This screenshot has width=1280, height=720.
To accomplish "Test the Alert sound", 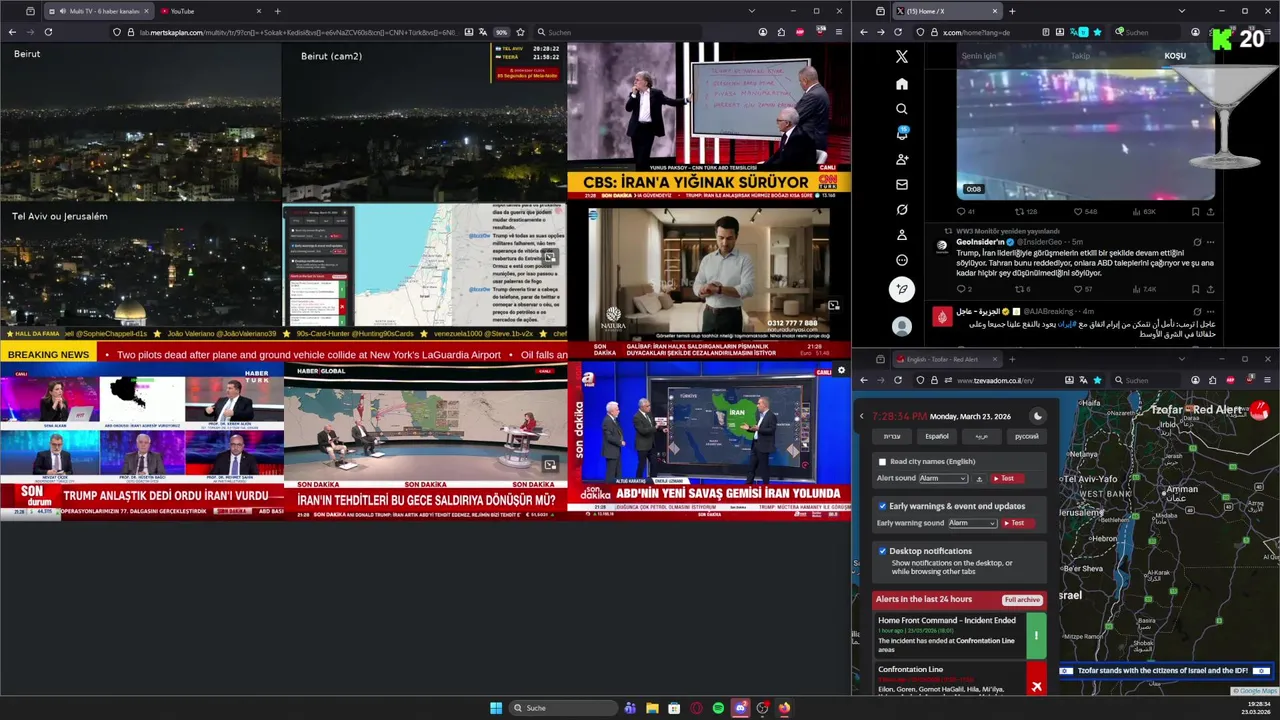I will point(1008,479).
